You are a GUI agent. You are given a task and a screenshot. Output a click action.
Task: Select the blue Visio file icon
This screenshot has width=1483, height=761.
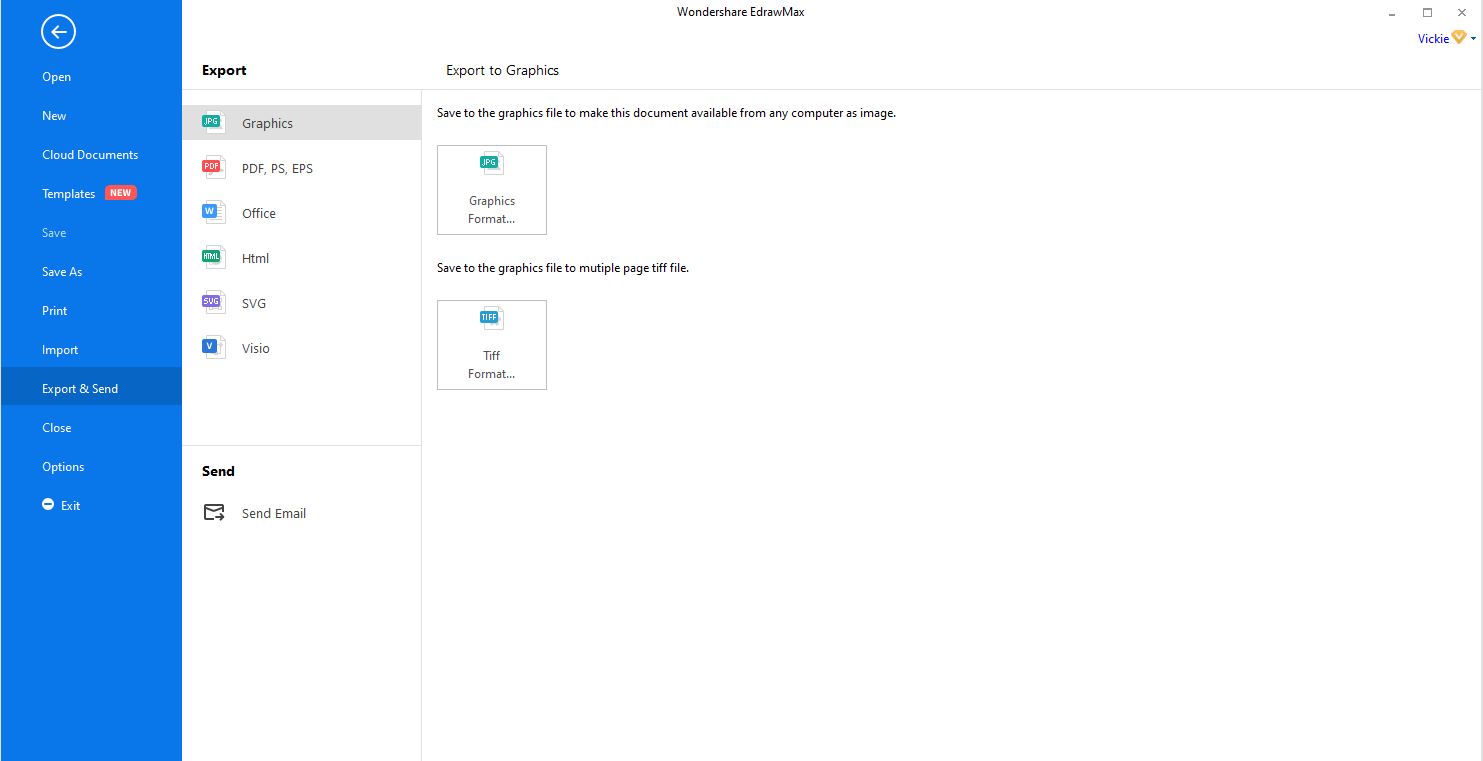(x=213, y=348)
